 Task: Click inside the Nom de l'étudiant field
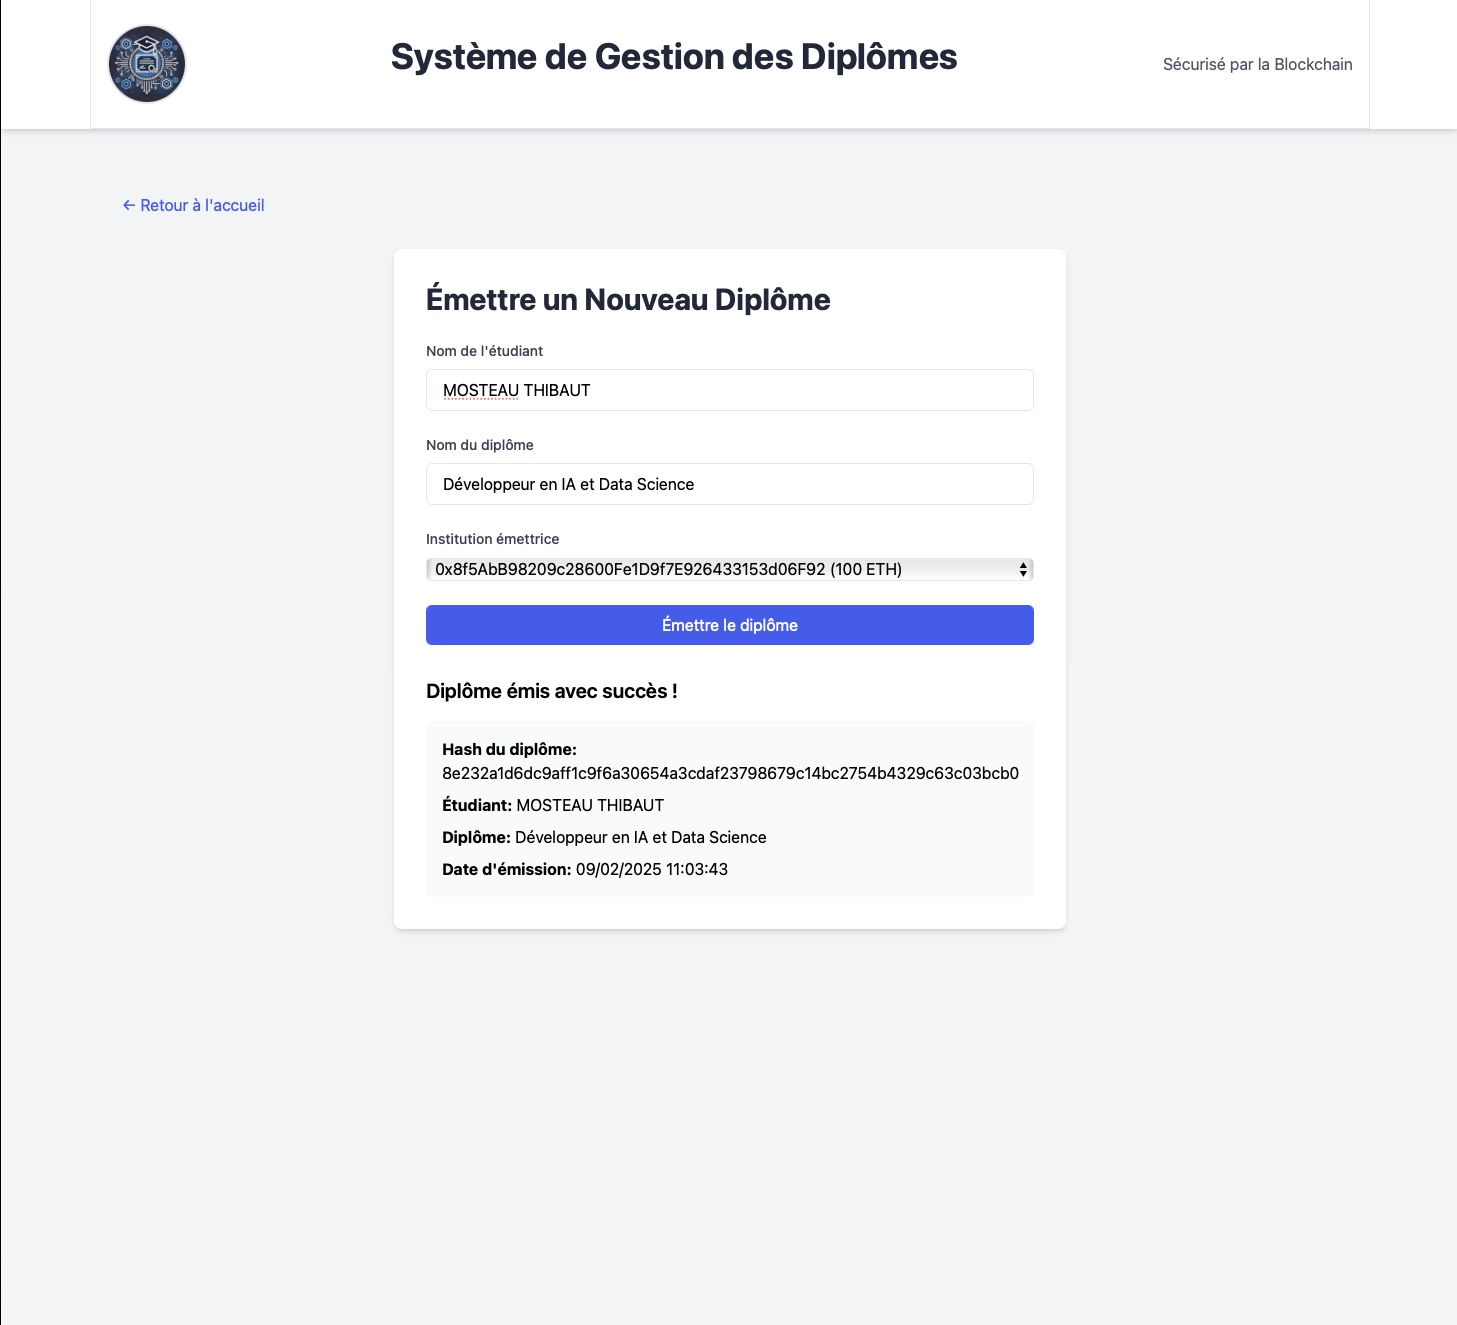(729, 390)
